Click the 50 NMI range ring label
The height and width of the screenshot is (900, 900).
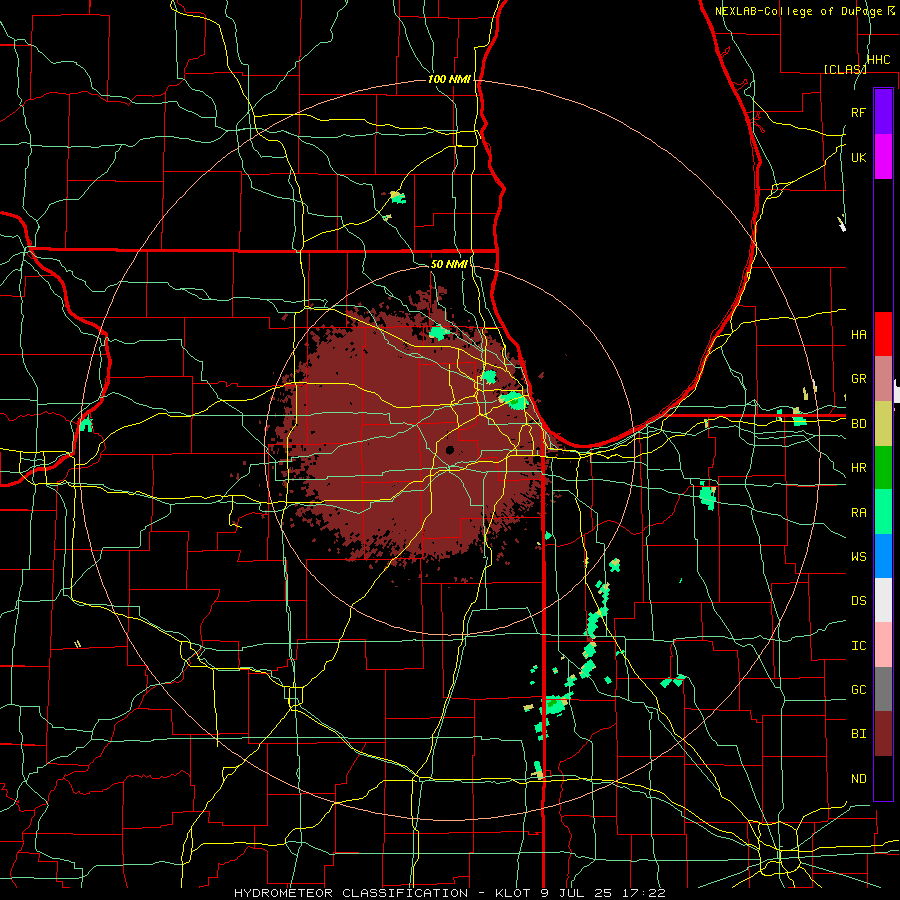(449, 264)
